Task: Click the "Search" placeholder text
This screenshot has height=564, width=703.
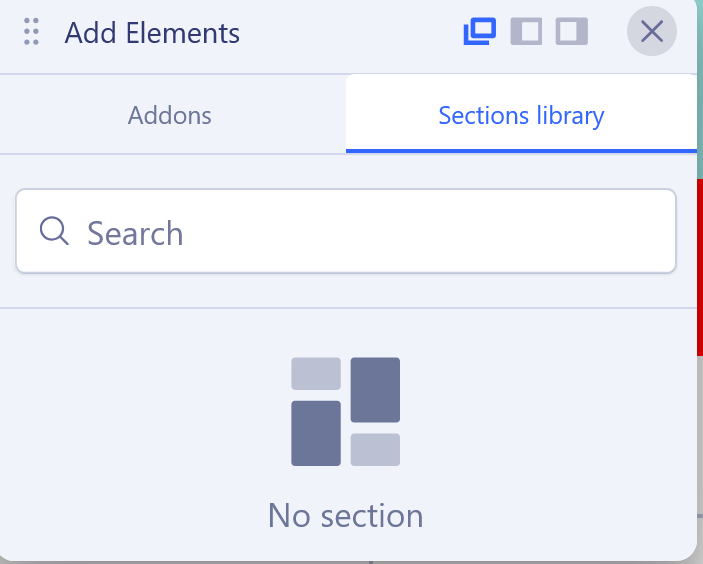Action: tap(135, 233)
